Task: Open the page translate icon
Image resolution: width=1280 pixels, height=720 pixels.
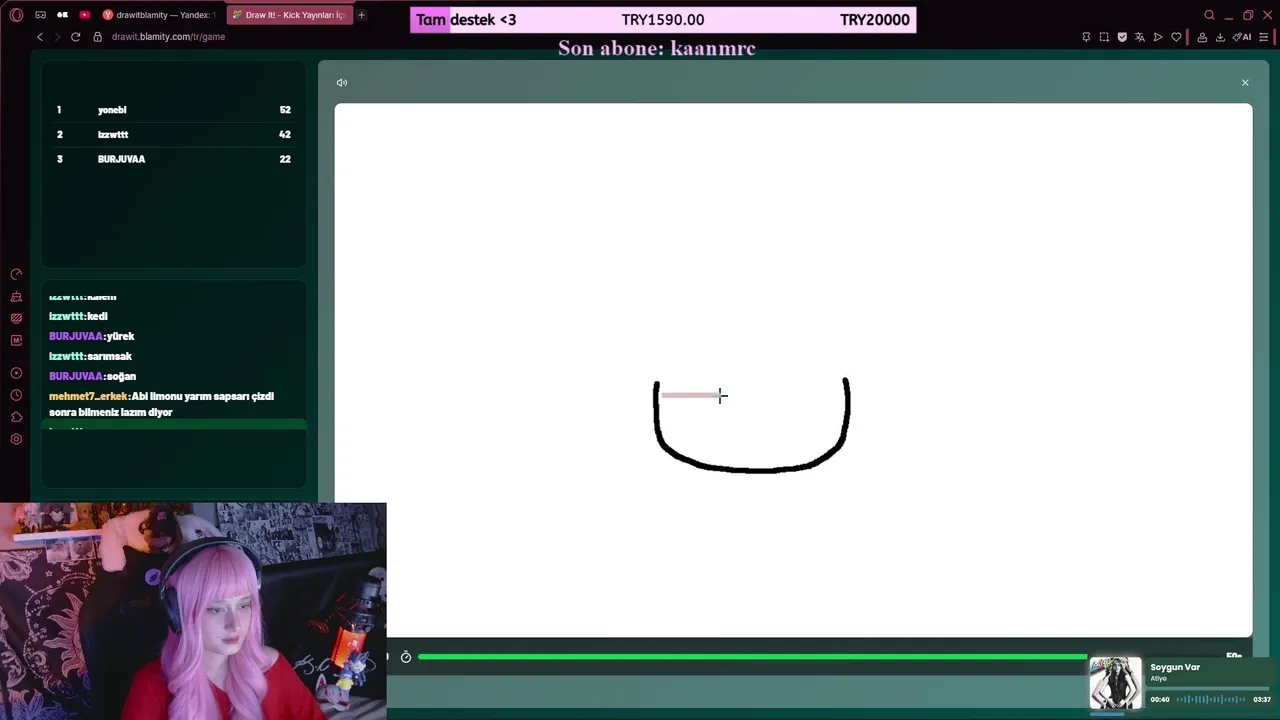Action: [1140, 37]
